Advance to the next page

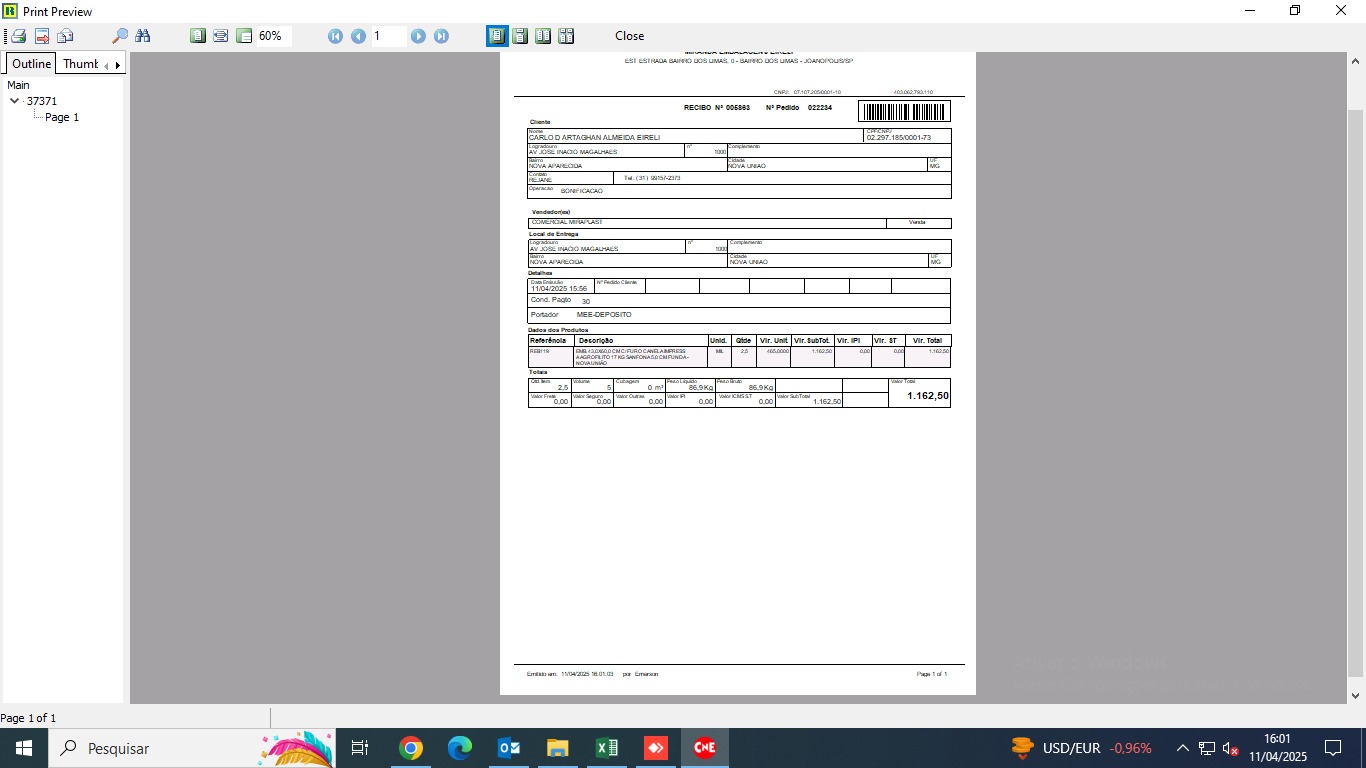point(418,36)
